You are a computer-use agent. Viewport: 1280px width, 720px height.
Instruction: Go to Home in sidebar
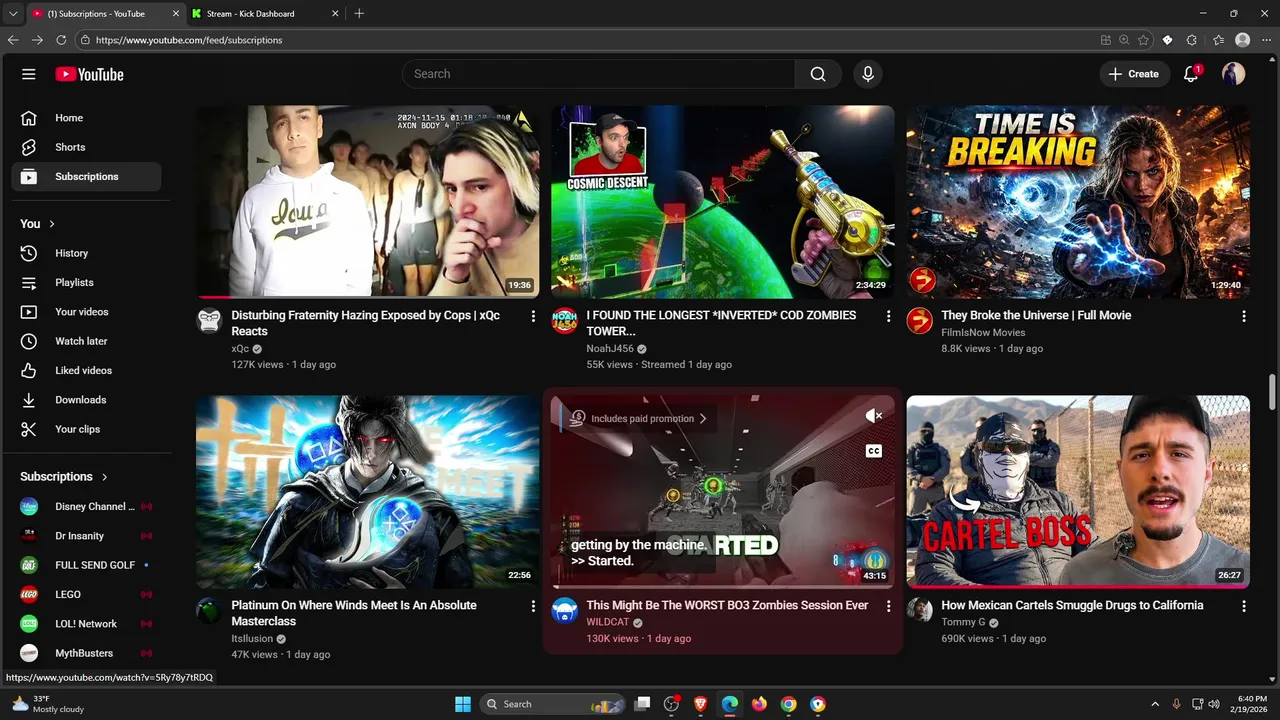point(86,118)
